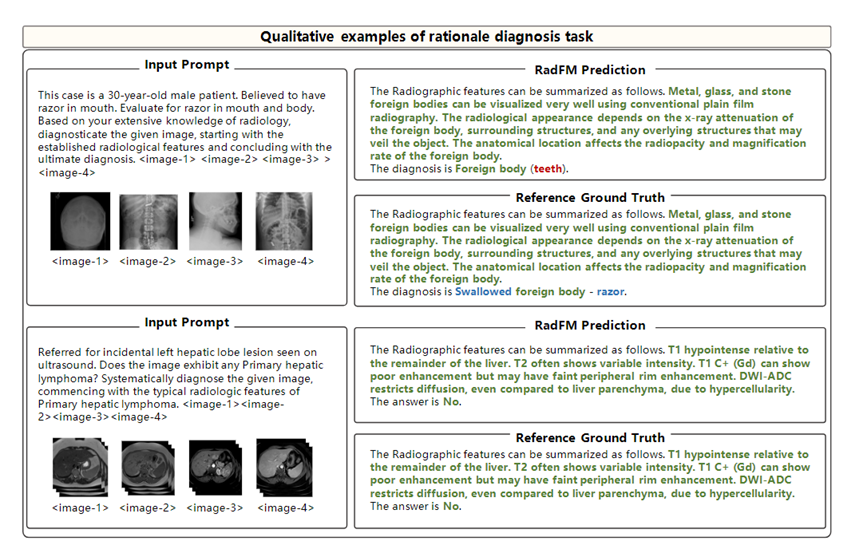
Task: Click 'The answer is No.' in the RadFM Prediction box
Action: click(416, 402)
